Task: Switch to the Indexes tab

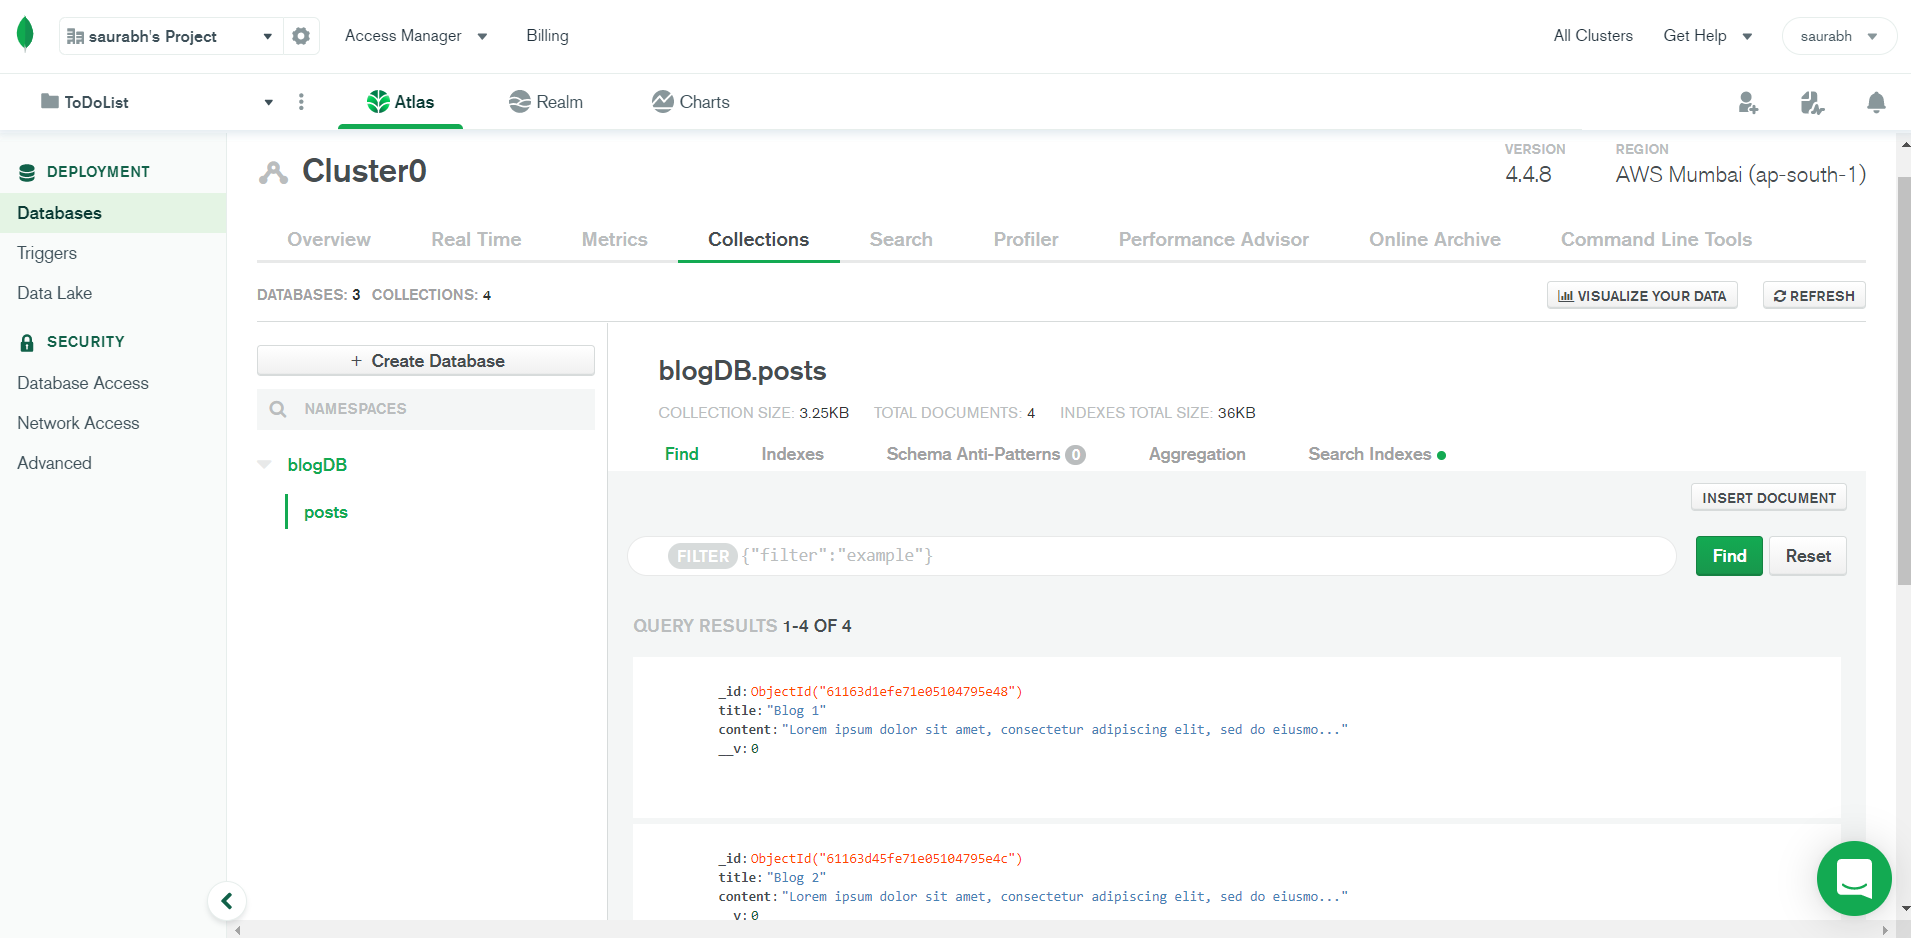Action: (x=793, y=454)
